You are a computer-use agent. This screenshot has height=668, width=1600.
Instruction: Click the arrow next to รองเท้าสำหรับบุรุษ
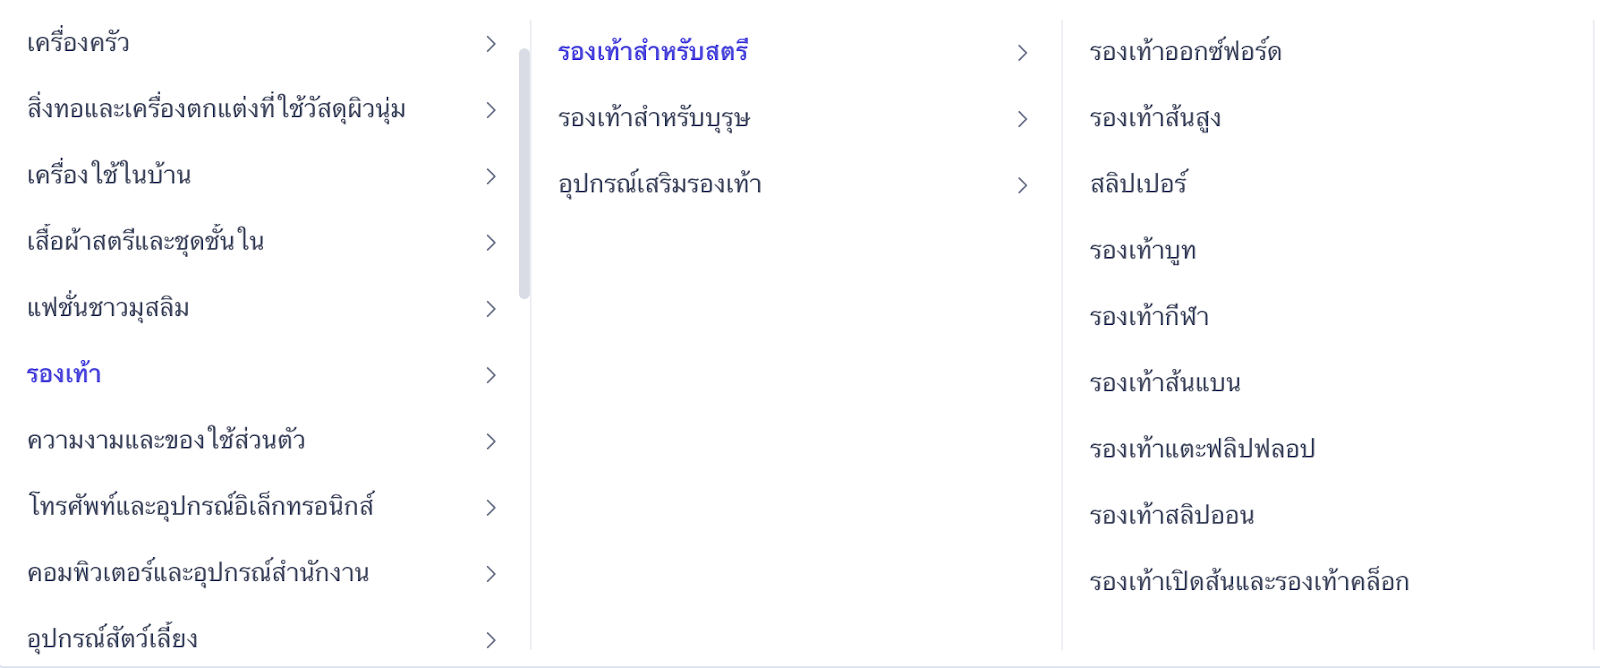coord(1022,120)
